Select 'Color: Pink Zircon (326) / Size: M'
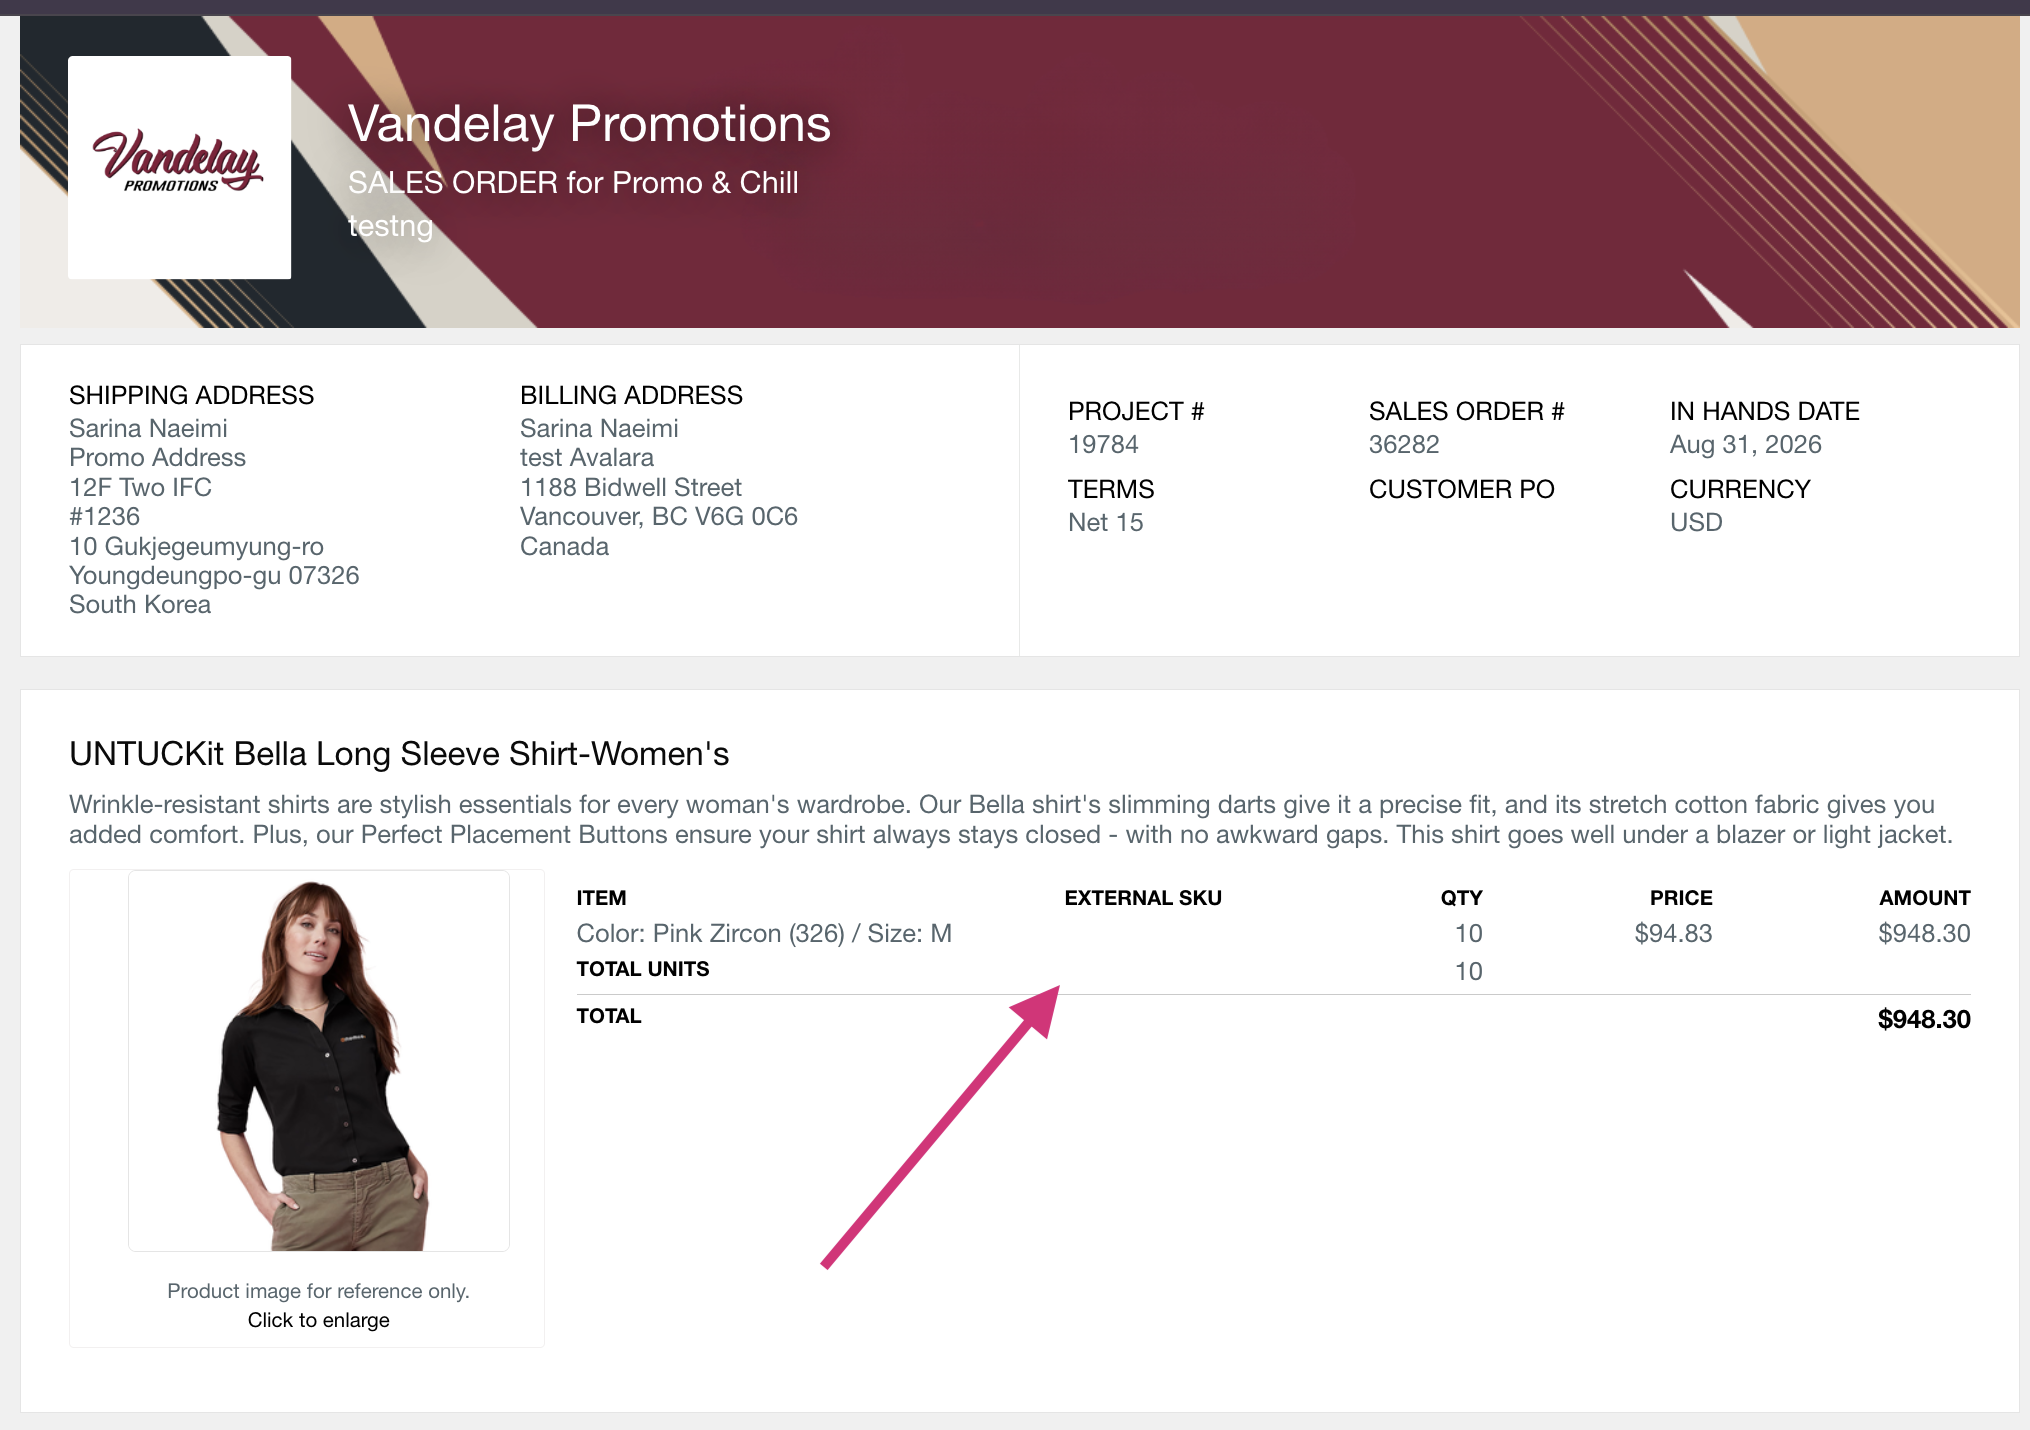 point(764,934)
